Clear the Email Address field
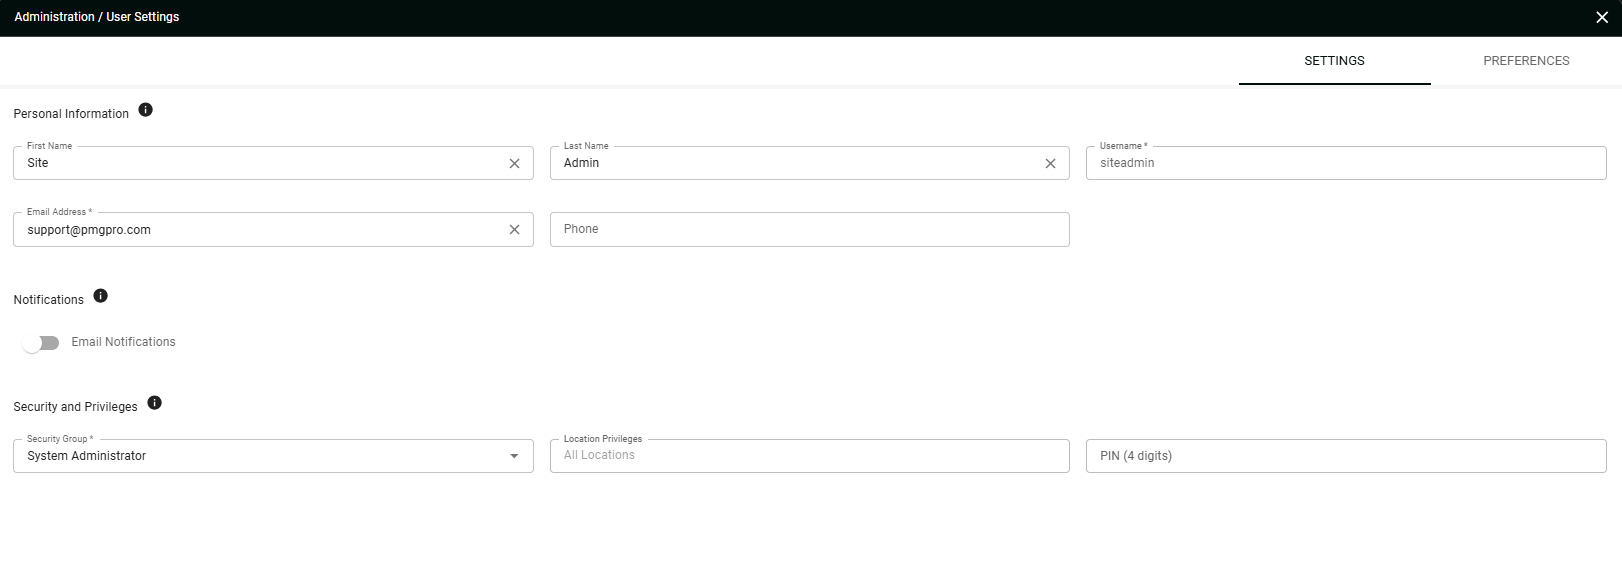The width and height of the screenshot is (1622, 577). (x=514, y=229)
